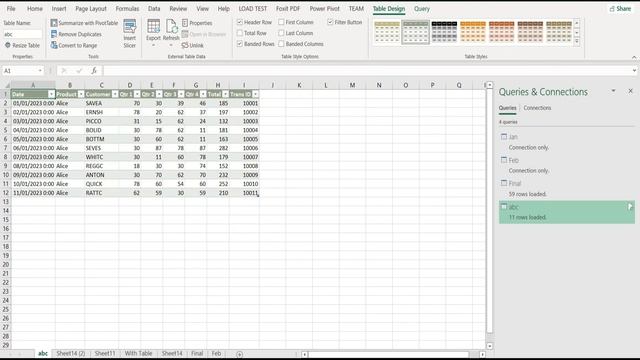Screen dimensions: 640x360
Task: Click Remove Duplicates tool
Action: (76, 34)
